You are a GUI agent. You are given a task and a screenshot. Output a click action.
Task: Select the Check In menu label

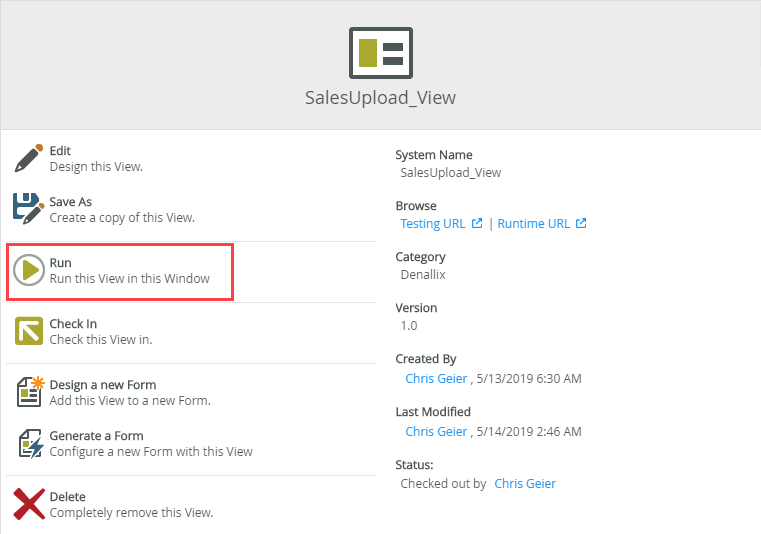point(73,324)
